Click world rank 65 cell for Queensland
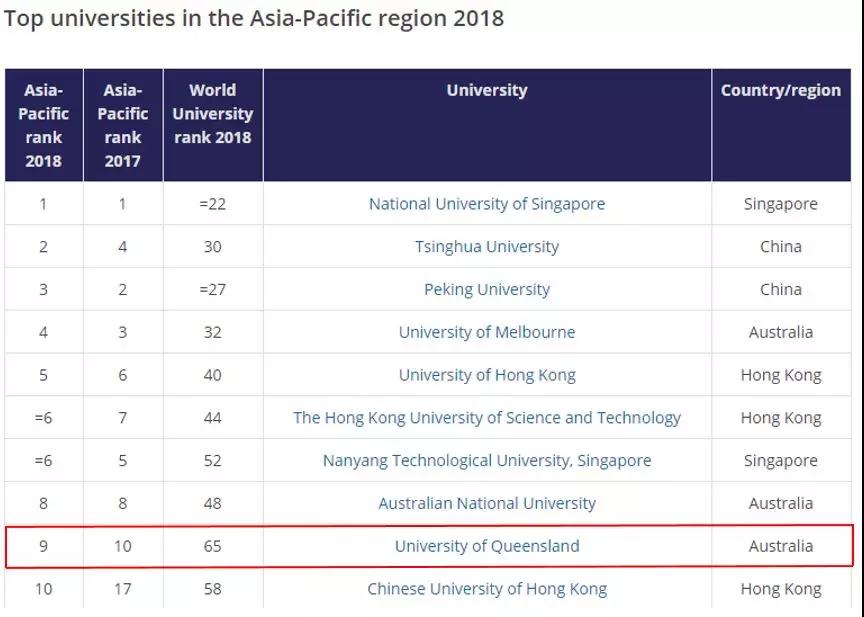Screen dimensions: 864x617 pos(213,547)
